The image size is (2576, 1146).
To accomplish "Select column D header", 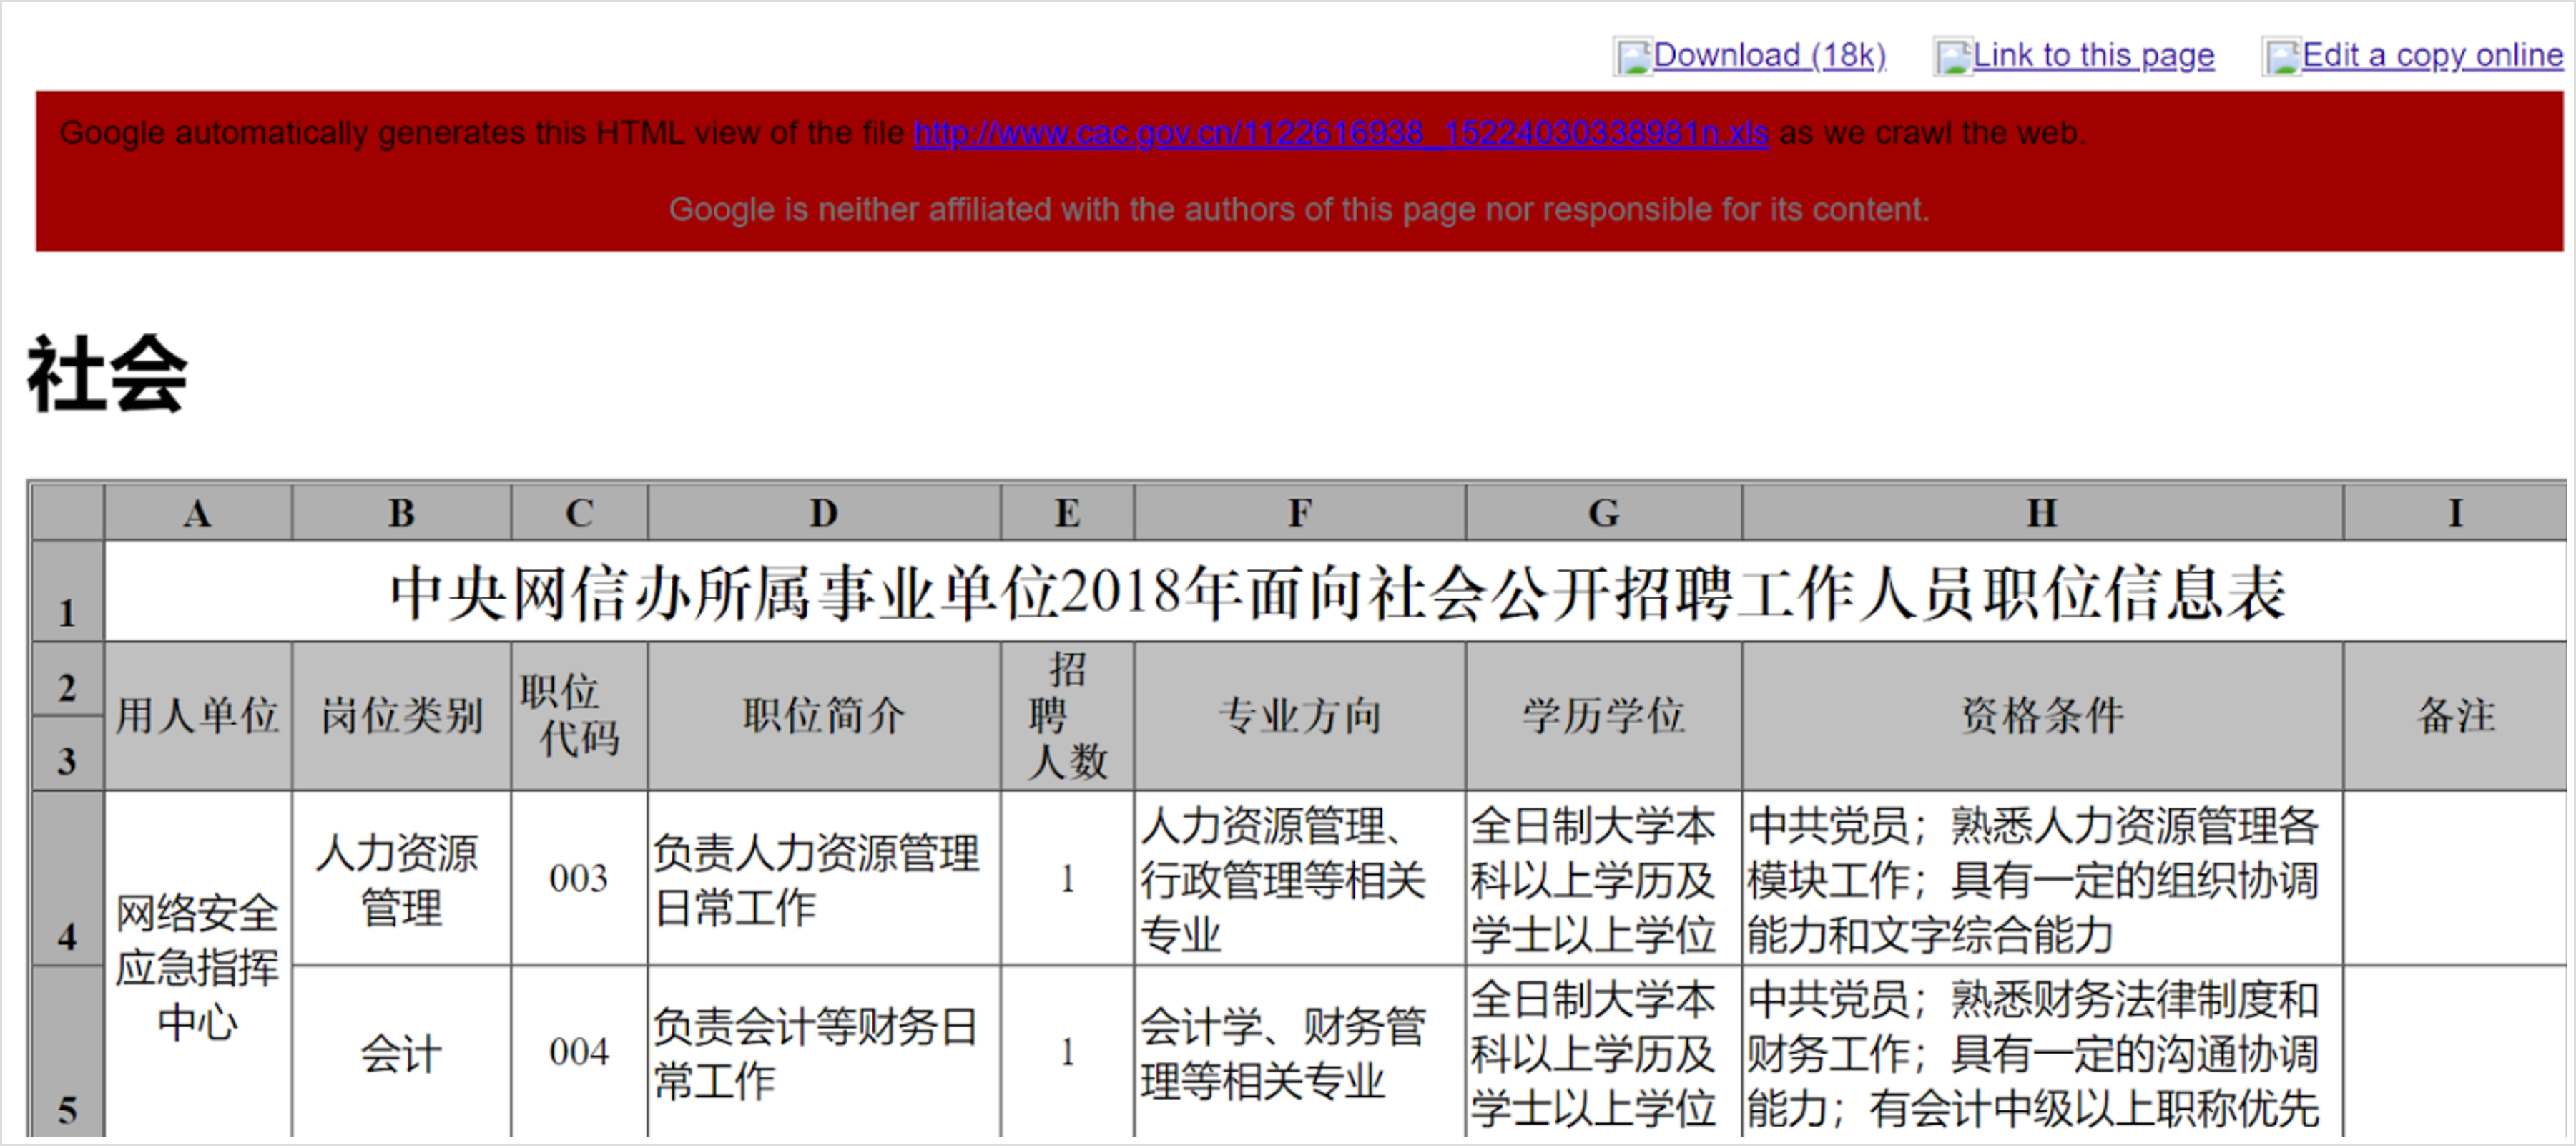I will click(x=823, y=513).
